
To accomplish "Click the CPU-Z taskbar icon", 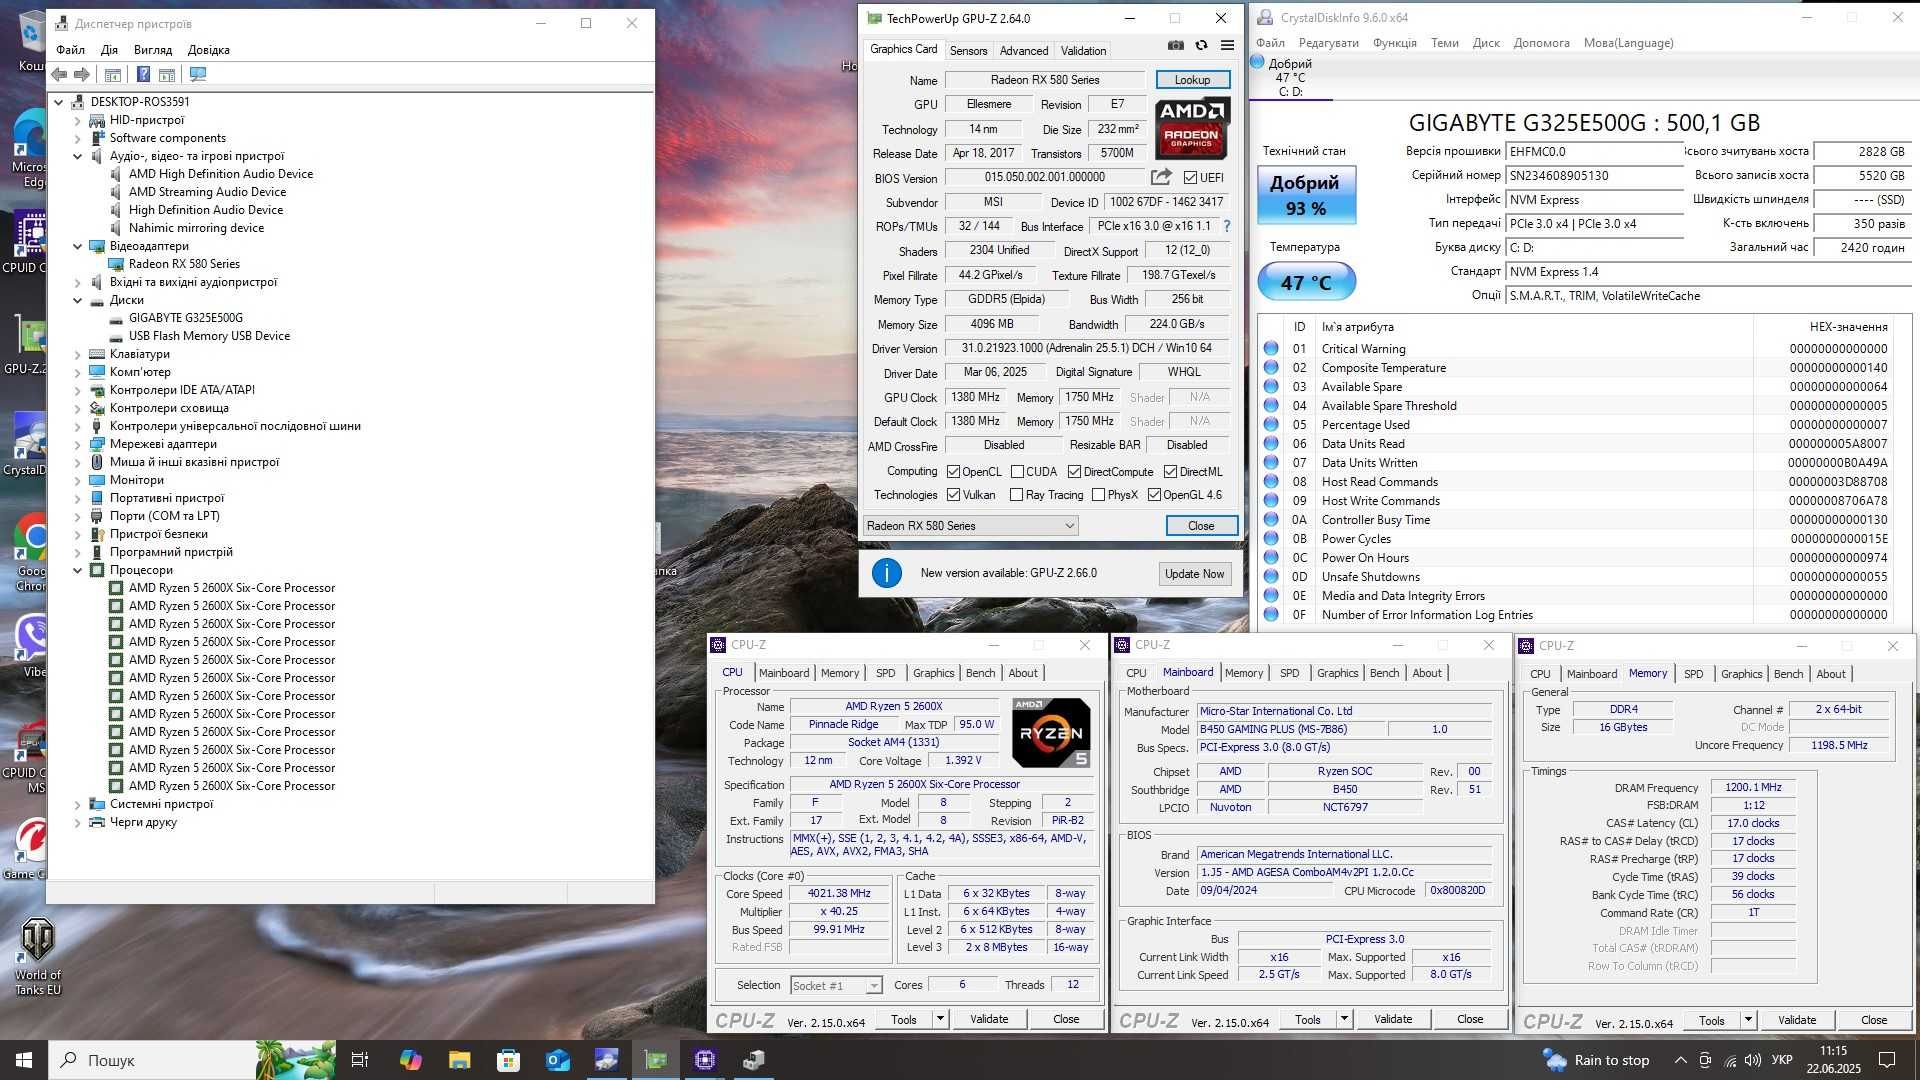I will [x=705, y=1060].
